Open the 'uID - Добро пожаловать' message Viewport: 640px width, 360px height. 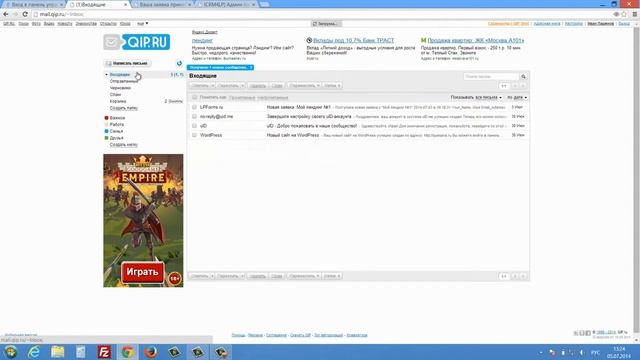click(x=312, y=126)
